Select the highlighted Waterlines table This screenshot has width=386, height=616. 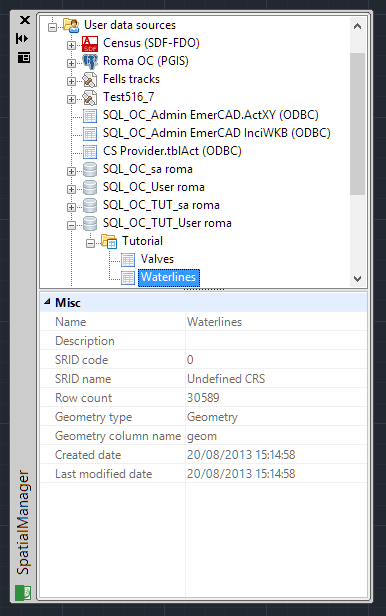[x=168, y=277]
